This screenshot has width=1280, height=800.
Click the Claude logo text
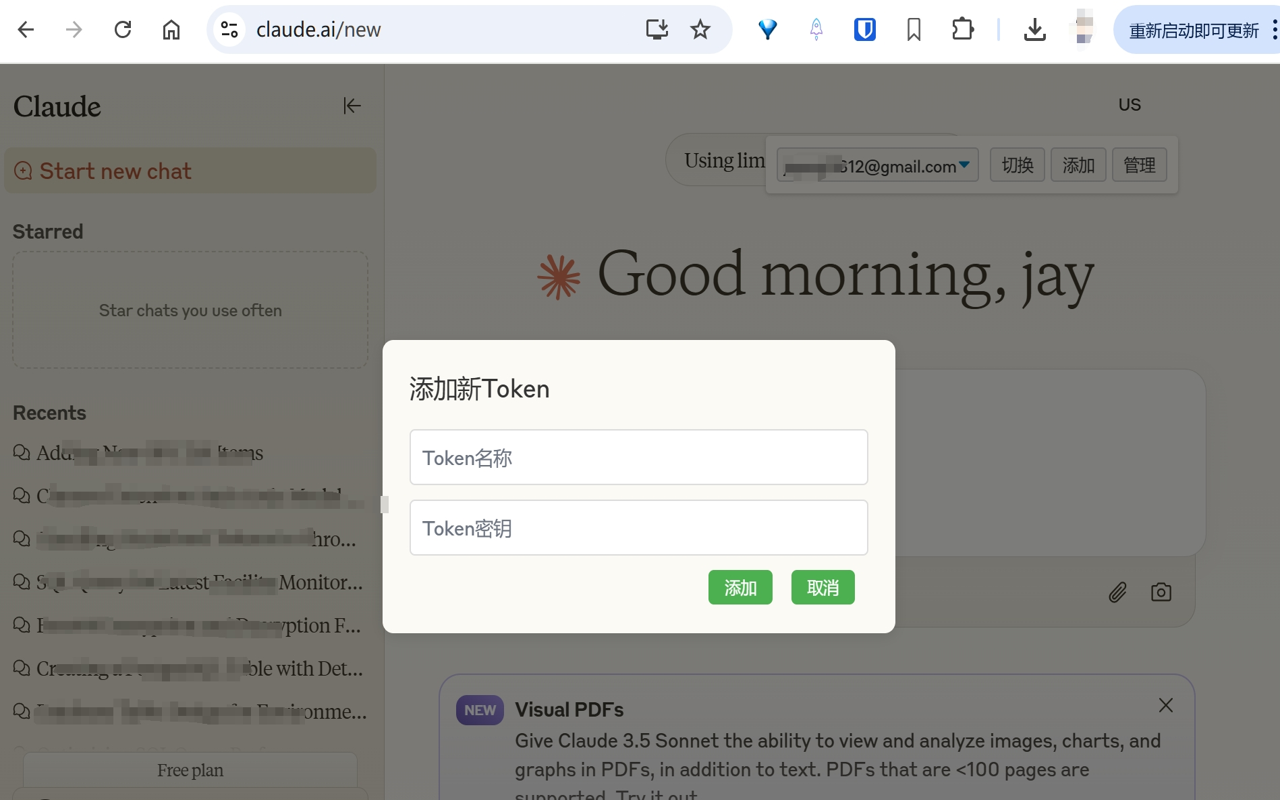pos(57,106)
